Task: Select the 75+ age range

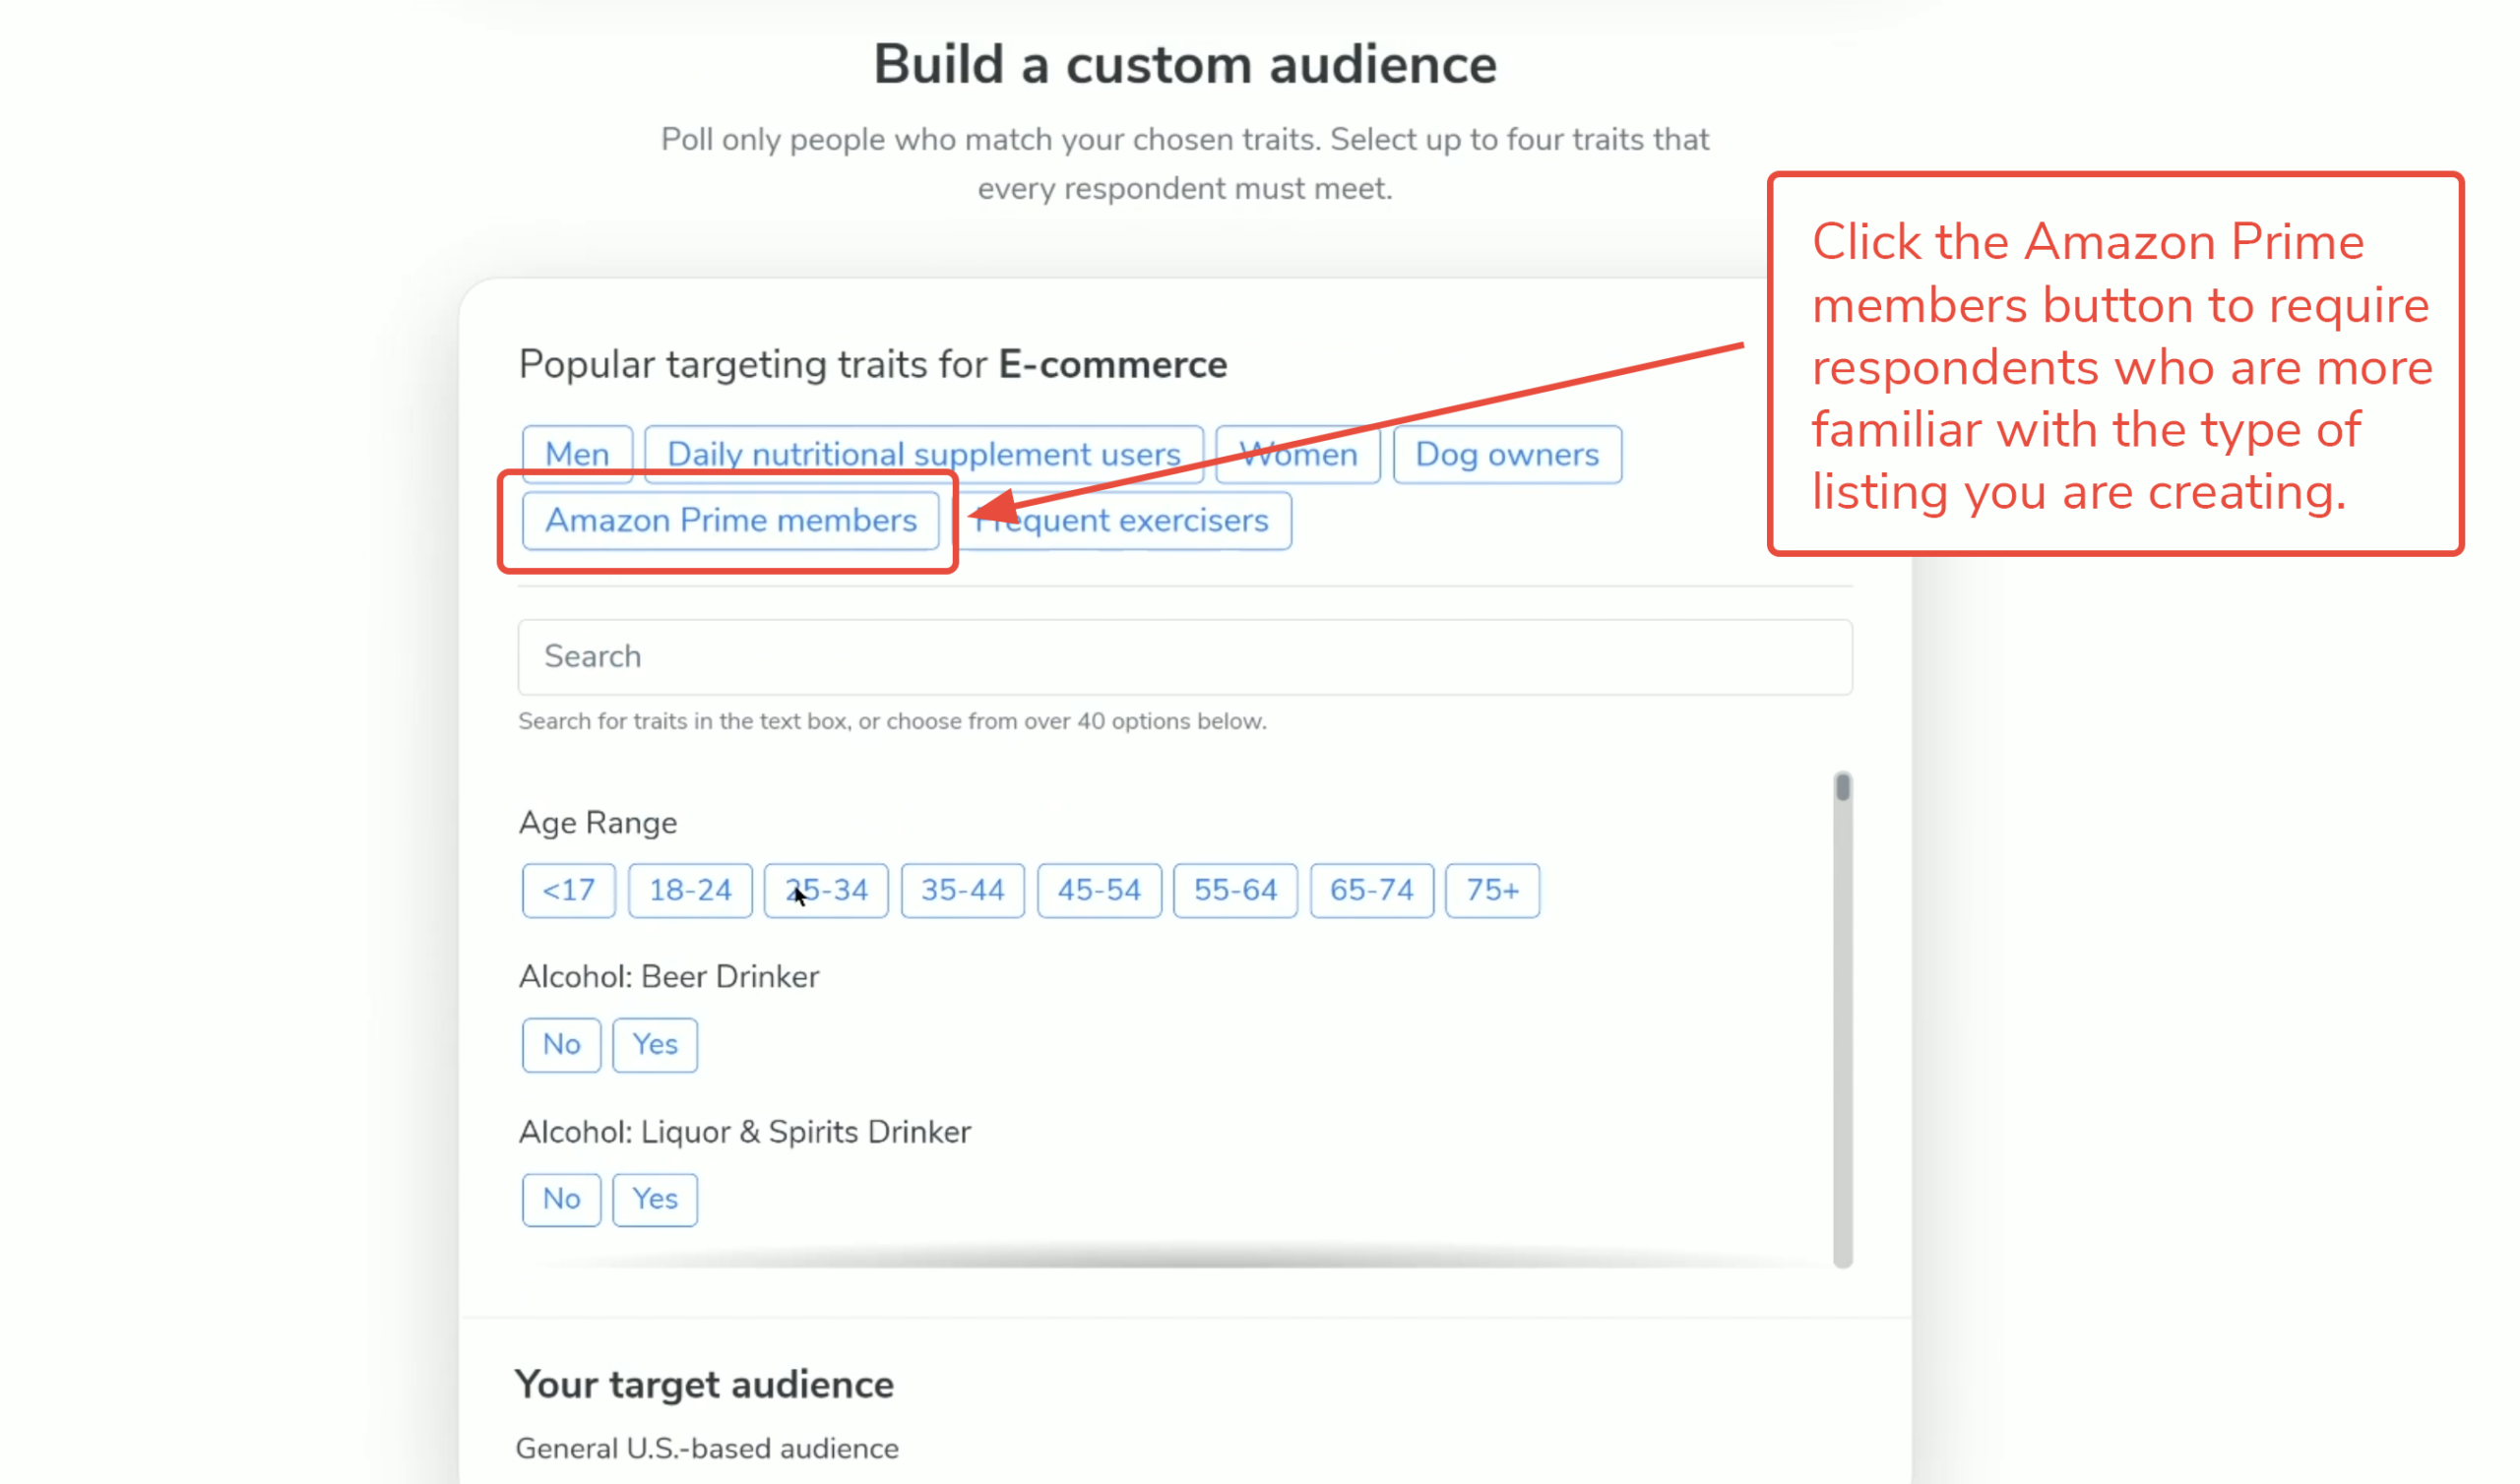Action: click(1492, 889)
